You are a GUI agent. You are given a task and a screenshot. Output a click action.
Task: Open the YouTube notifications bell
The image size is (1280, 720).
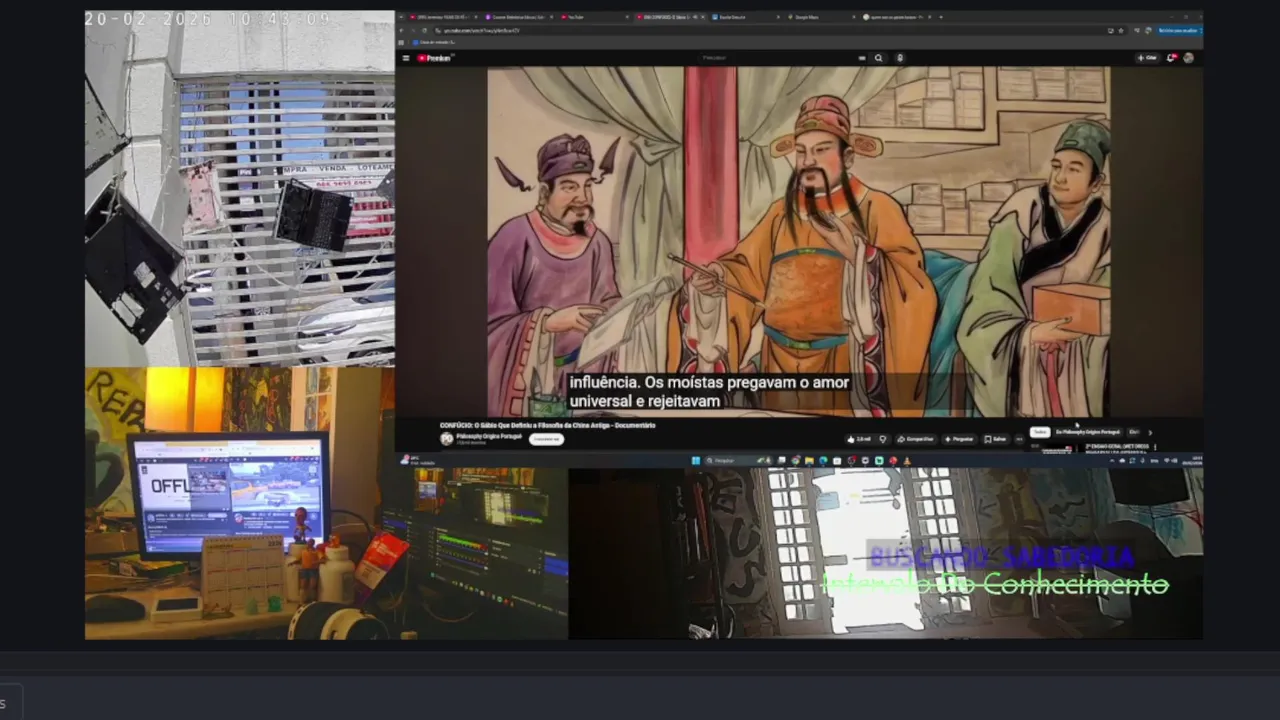1171,58
